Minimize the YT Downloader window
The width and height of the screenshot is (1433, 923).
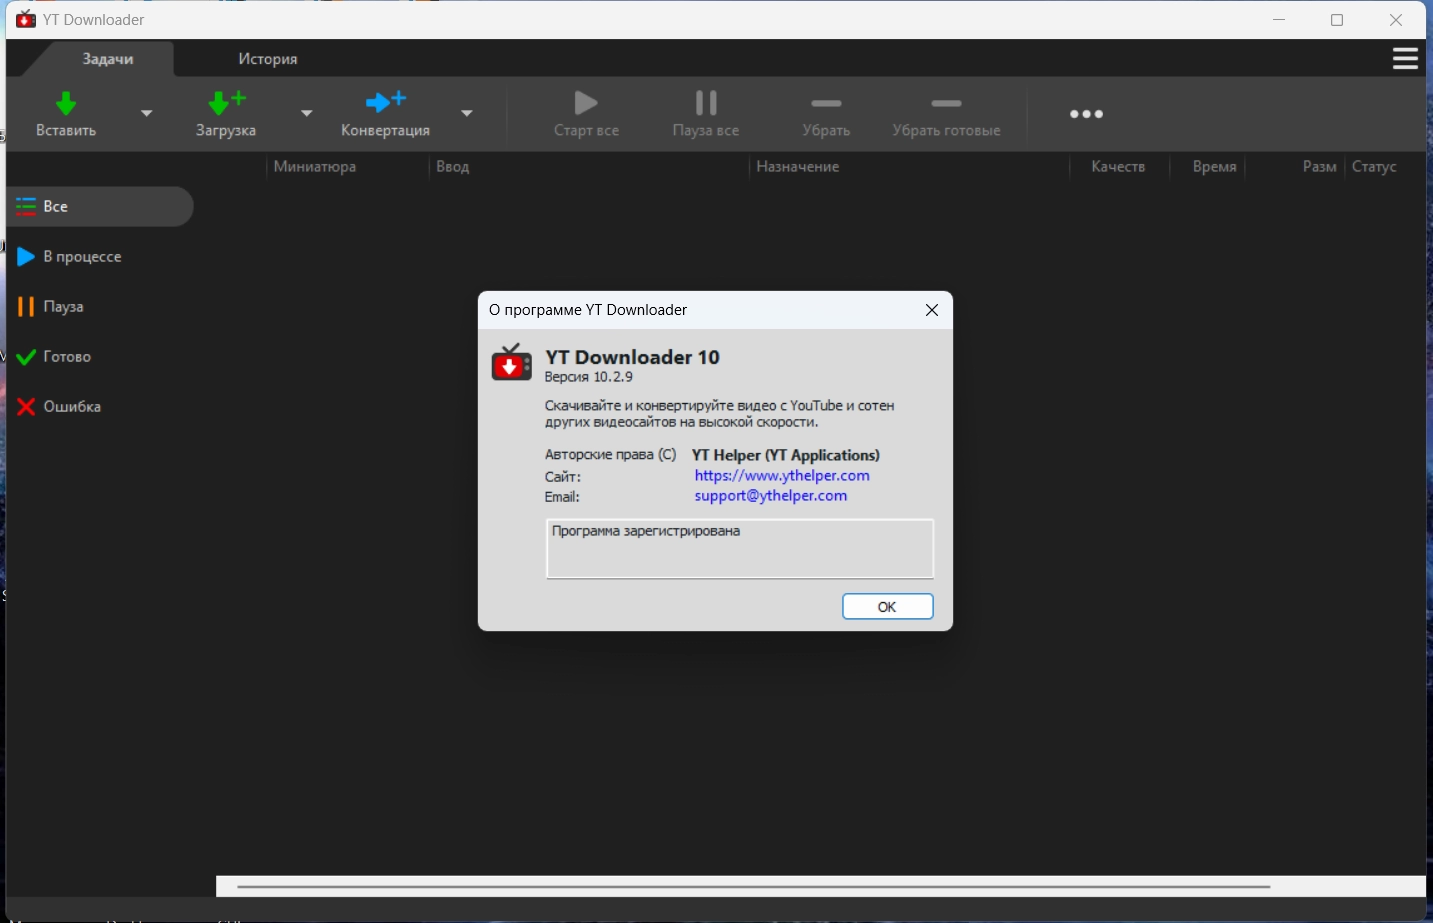point(1279,20)
